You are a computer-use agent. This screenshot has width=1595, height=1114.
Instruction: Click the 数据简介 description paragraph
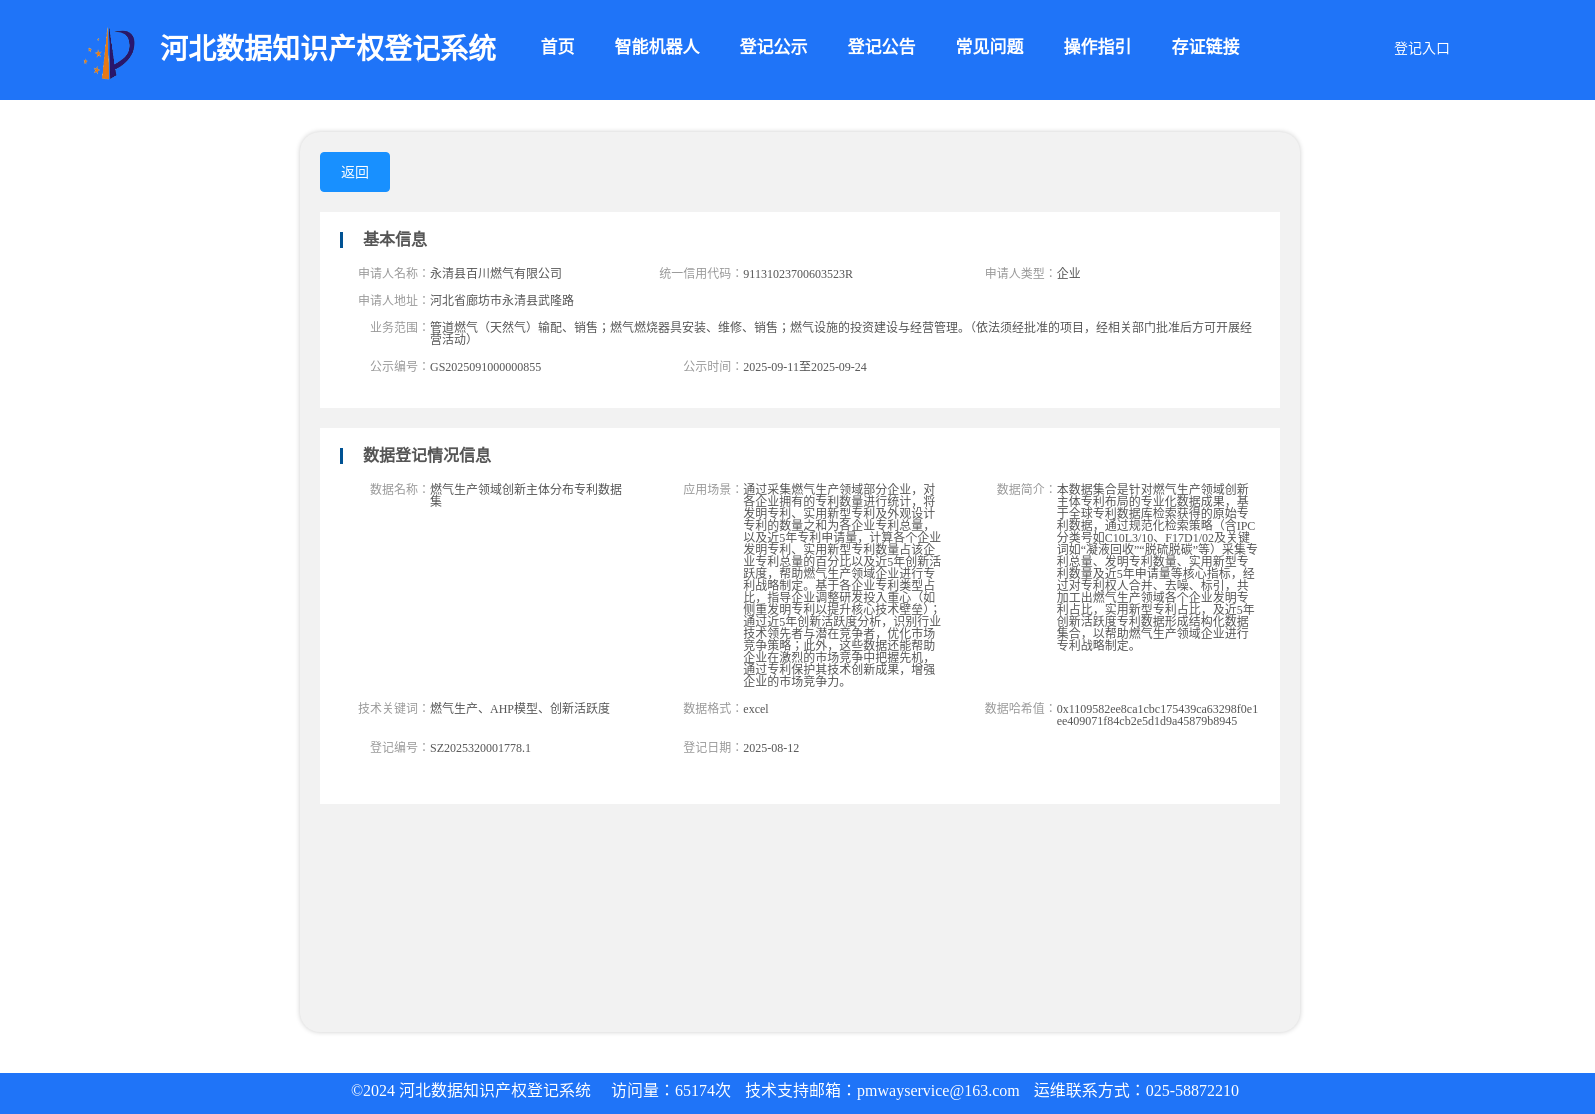1157,567
